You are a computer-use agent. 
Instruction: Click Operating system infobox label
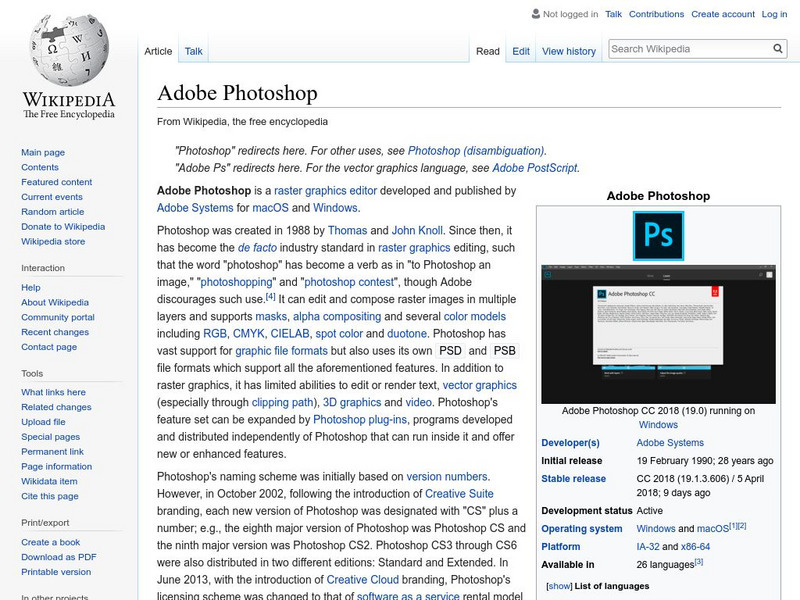click(582, 529)
